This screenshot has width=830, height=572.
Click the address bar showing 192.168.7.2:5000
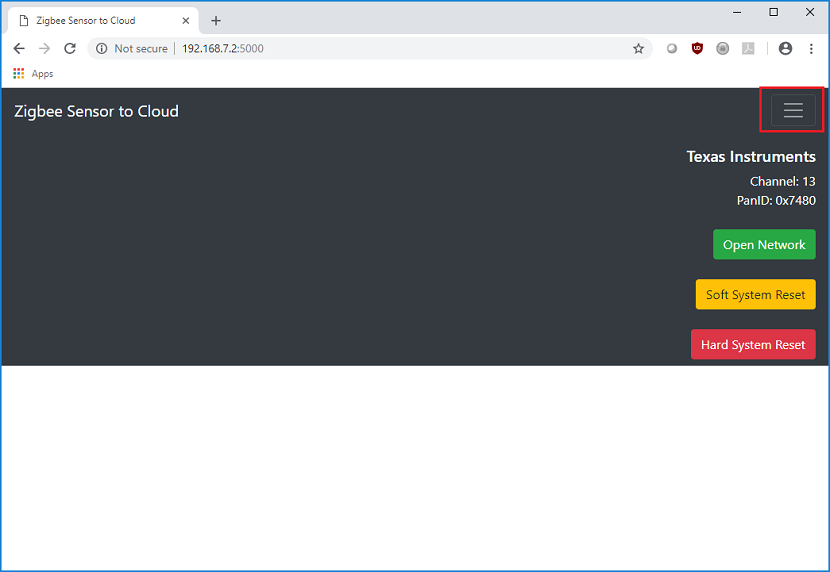(x=400, y=48)
